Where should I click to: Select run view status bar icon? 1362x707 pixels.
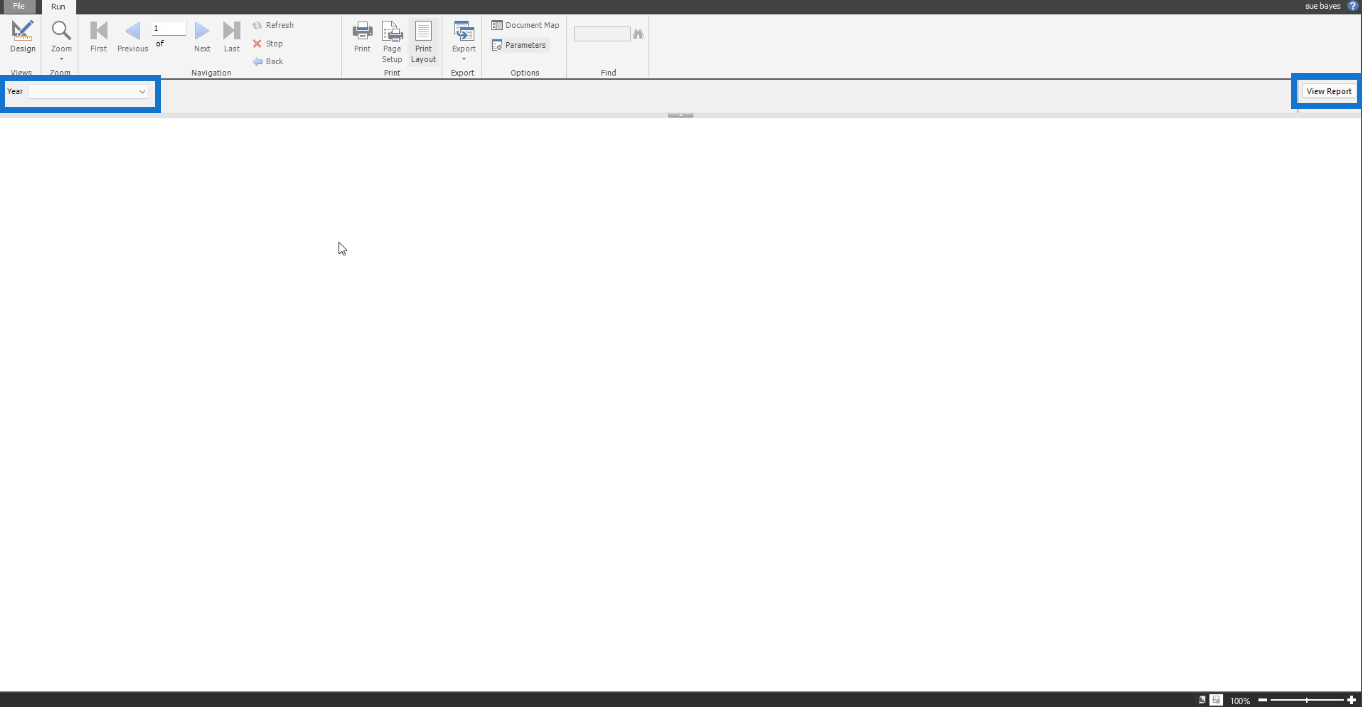tap(1216, 700)
